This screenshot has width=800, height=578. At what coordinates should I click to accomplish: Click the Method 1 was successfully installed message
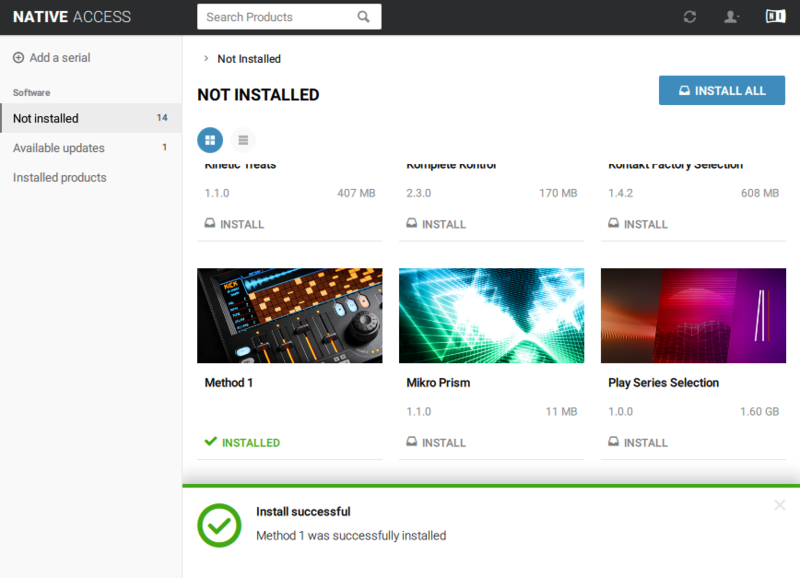click(x=351, y=536)
